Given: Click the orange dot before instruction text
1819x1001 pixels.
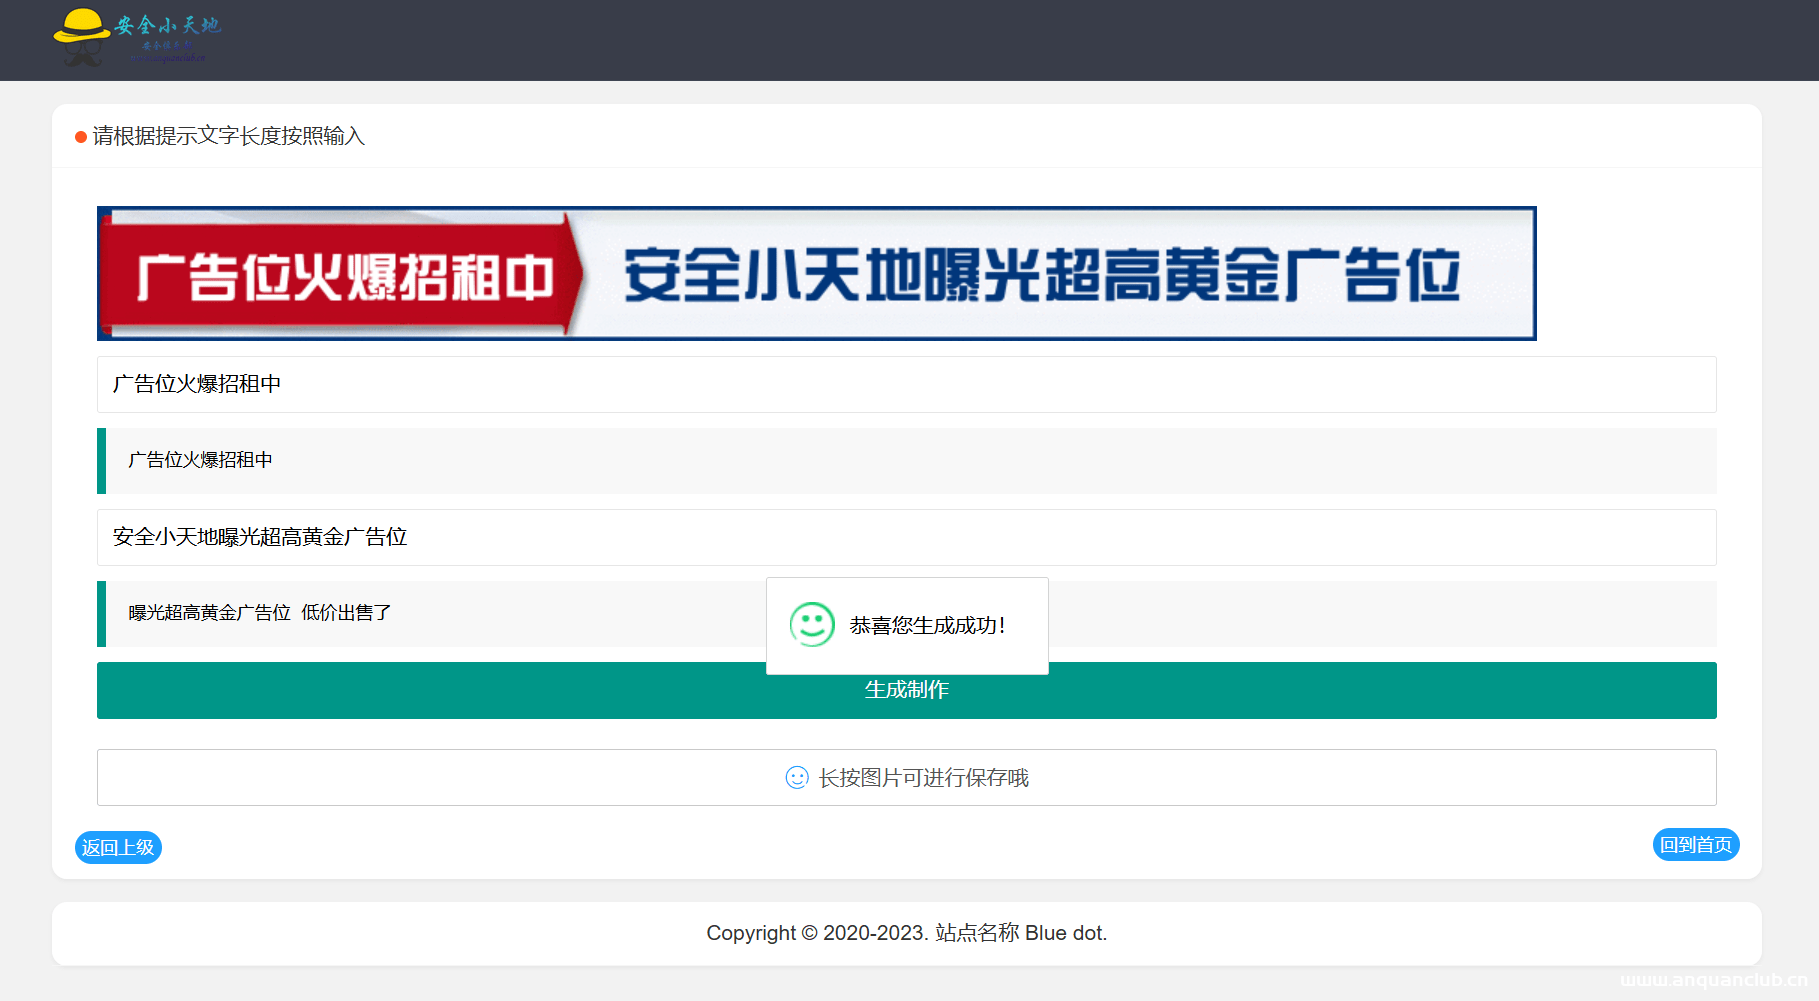Looking at the screenshot, I should [x=78, y=136].
